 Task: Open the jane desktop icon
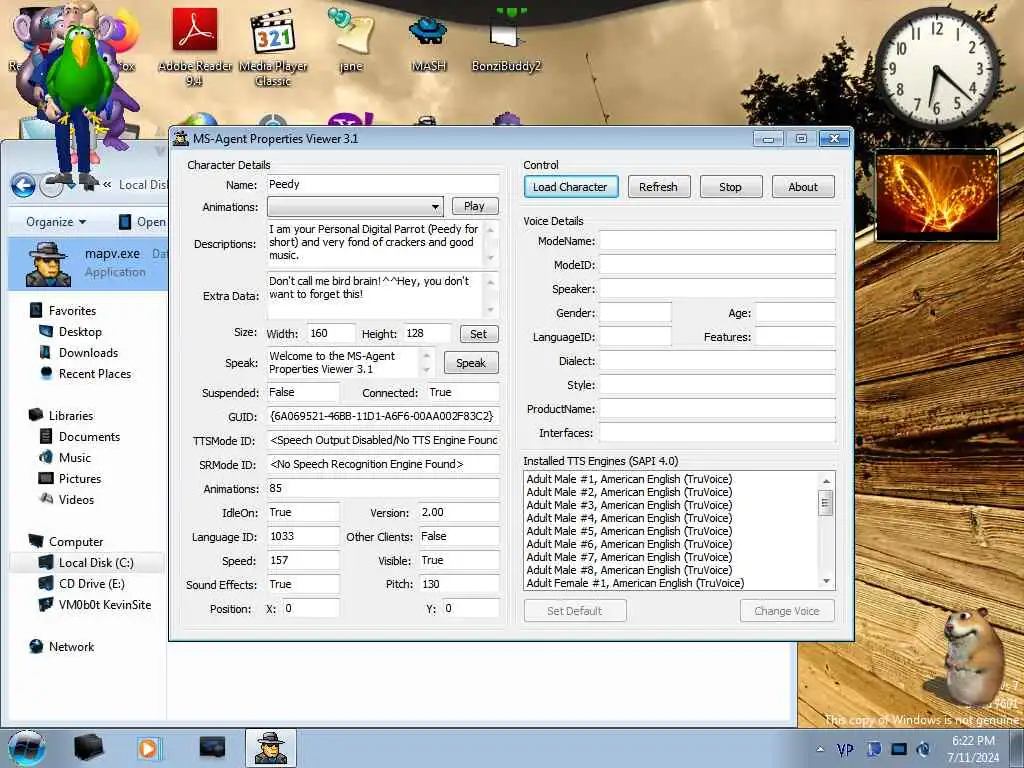pos(351,39)
